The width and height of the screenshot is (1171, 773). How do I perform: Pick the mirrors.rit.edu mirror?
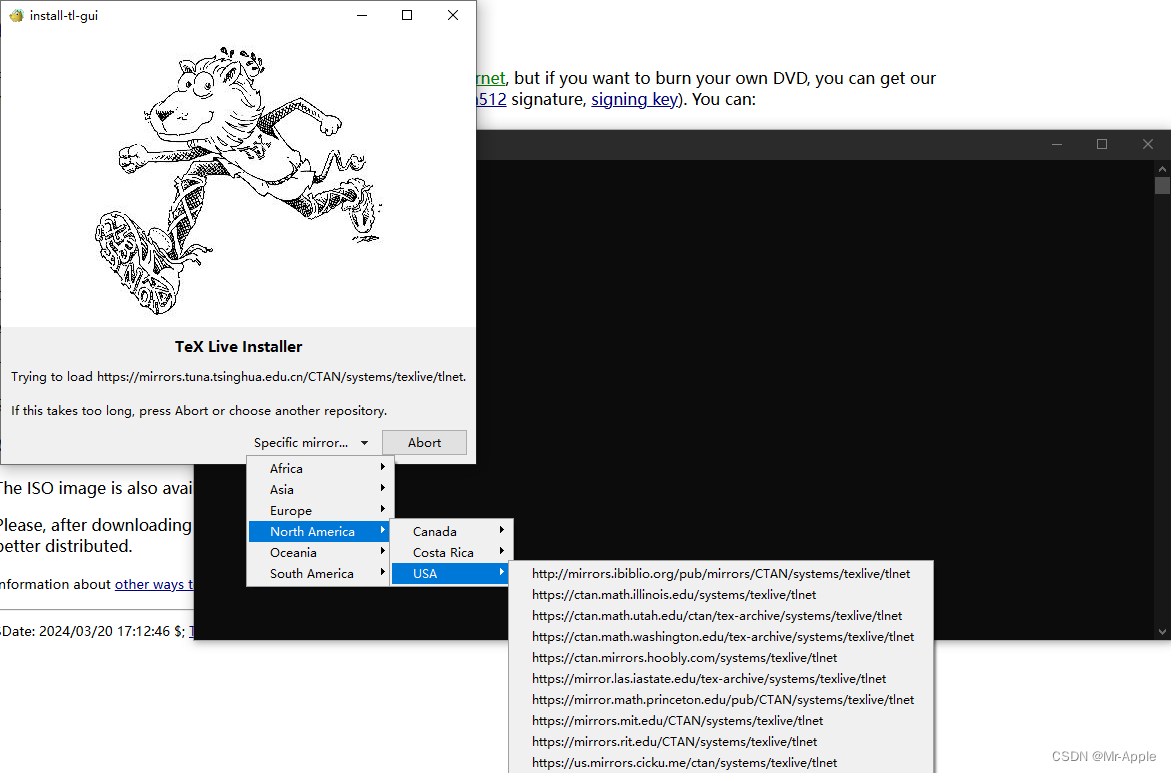pos(674,741)
